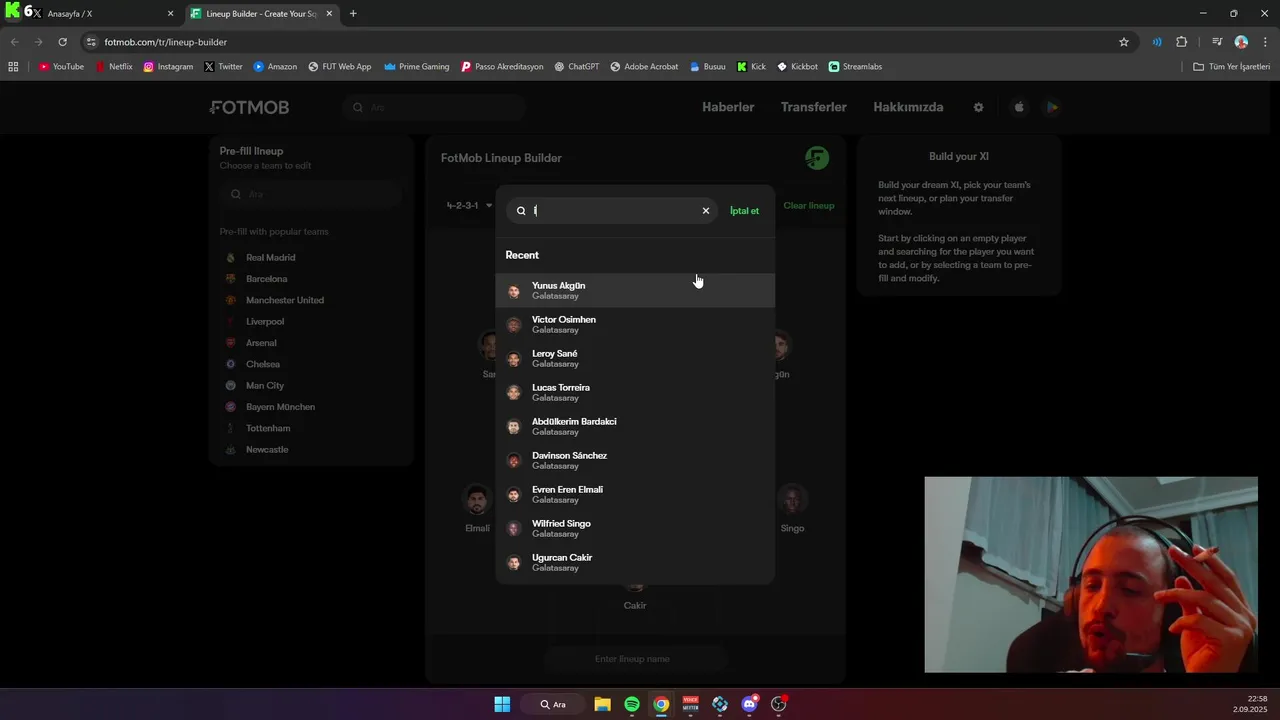Image resolution: width=1280 pixels, height=720 pixels.
Task: Open Discord from taskbar
Action: 750,704
